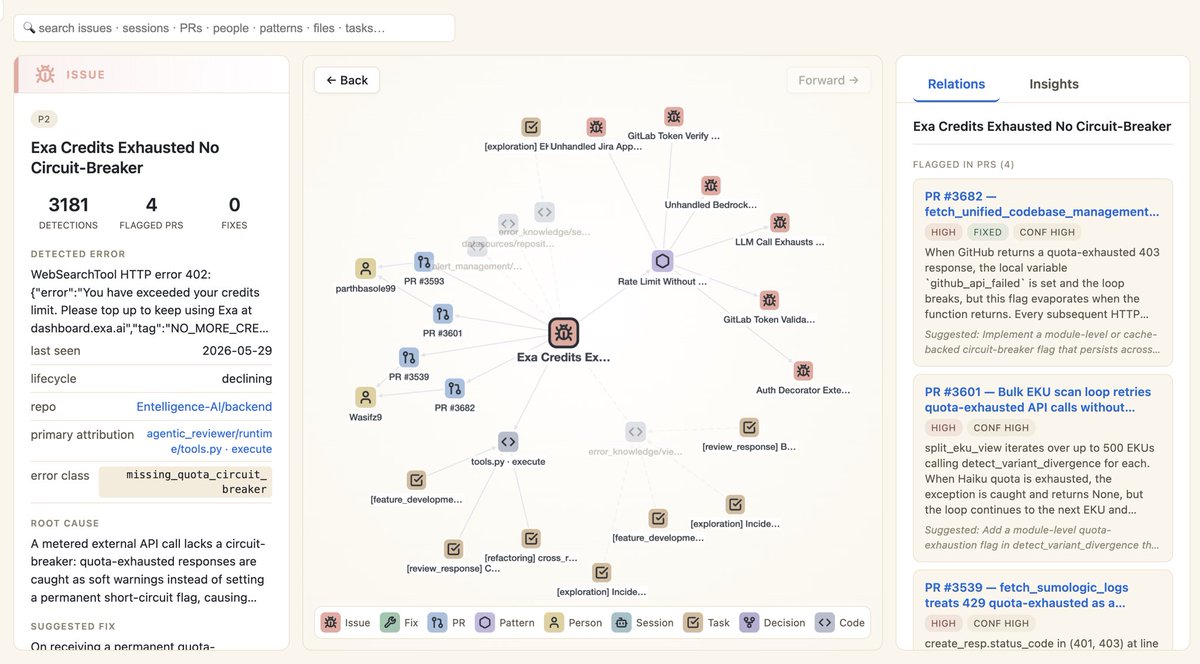The image size is (1200, 664).
Task: Click the [exploration] Incide... node beside error_knowledge
Action: pos(735,505)
